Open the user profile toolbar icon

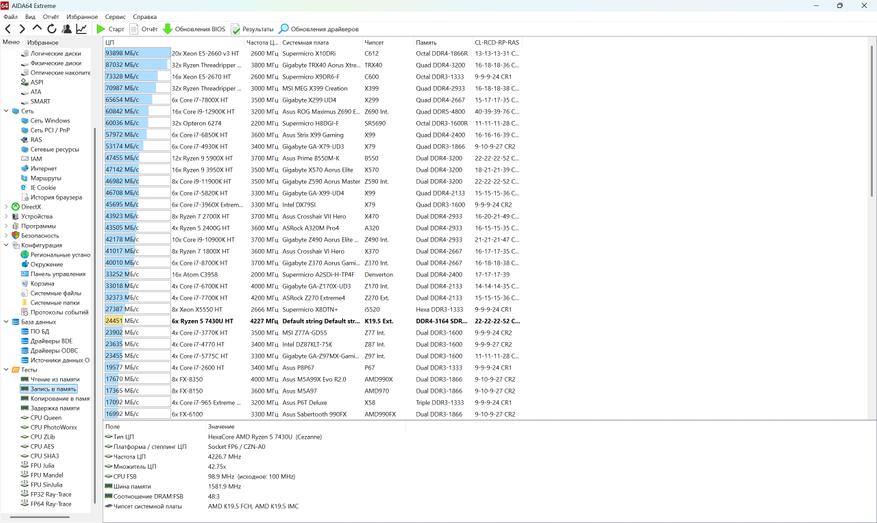click(67, 29)
